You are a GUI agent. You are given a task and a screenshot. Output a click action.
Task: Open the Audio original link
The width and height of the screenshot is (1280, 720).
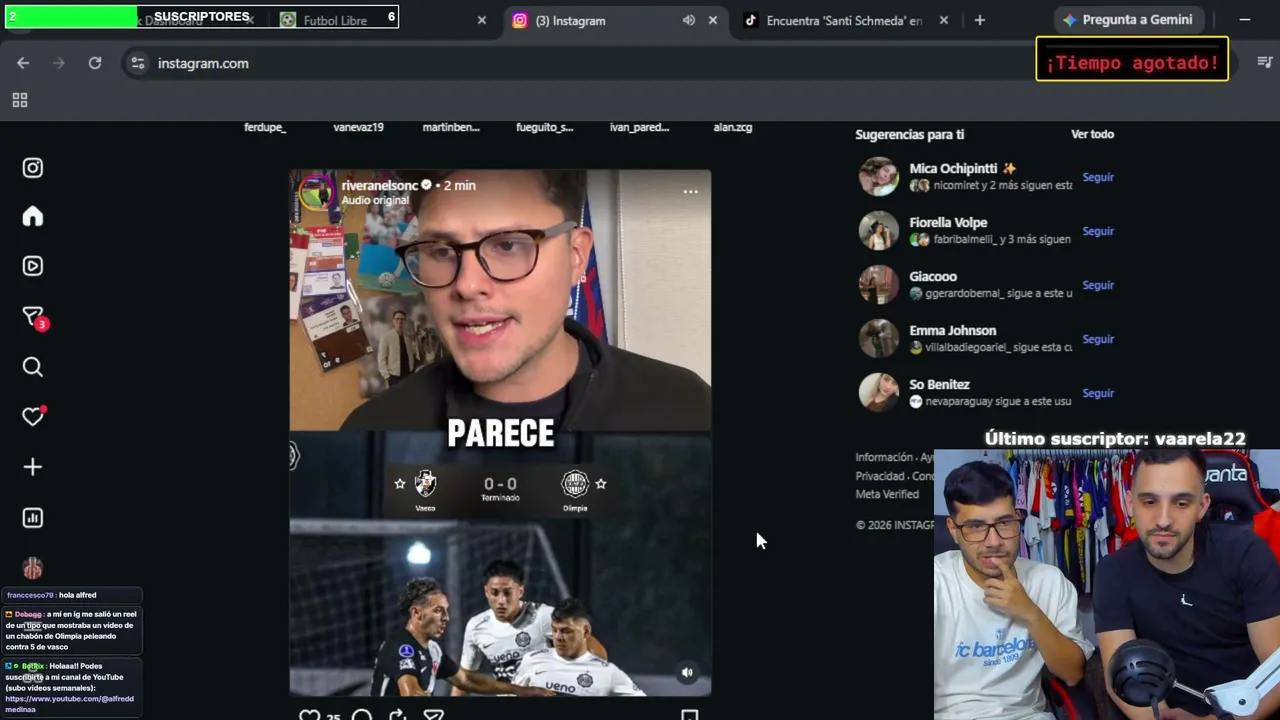(x=375, y=200)
